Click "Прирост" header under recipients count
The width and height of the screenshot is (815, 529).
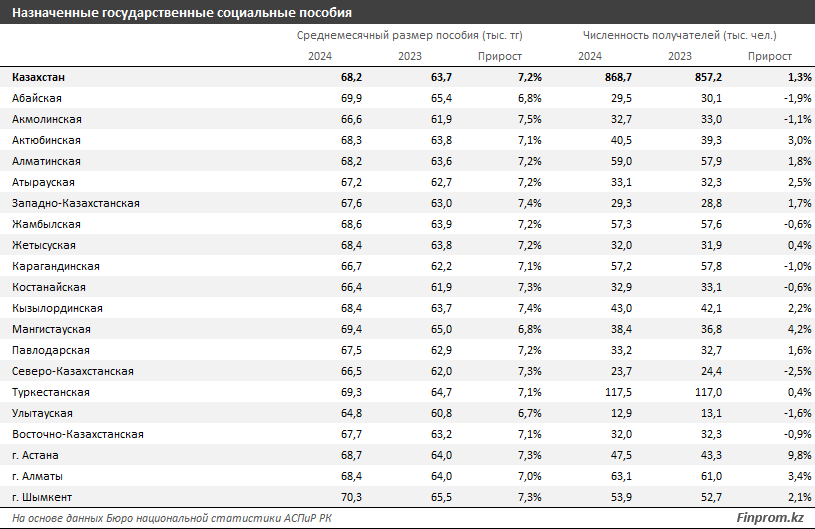click(x=768, y=56)
